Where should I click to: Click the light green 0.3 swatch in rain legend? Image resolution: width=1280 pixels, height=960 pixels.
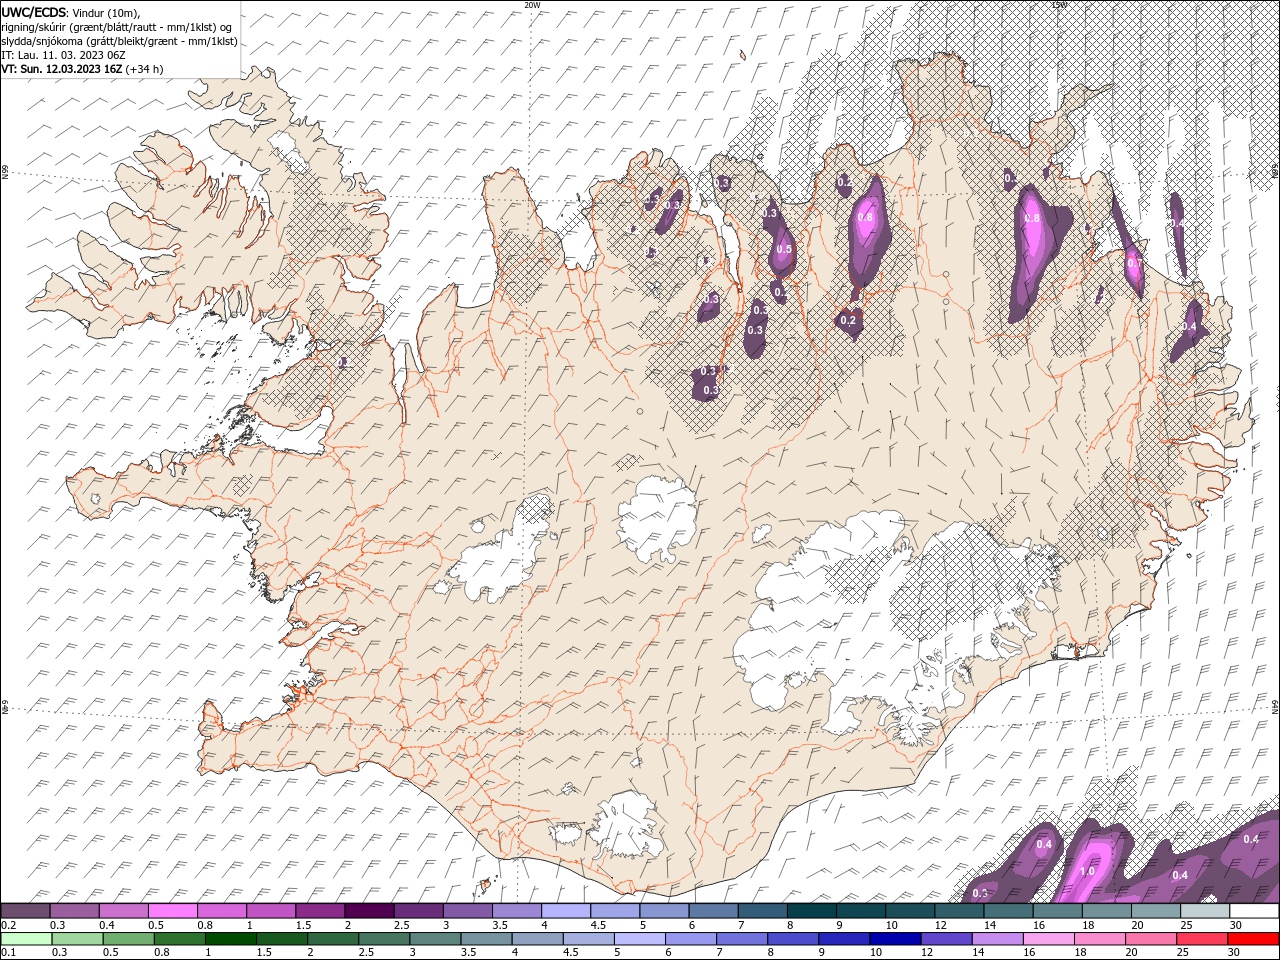click(x=77, y=938)
